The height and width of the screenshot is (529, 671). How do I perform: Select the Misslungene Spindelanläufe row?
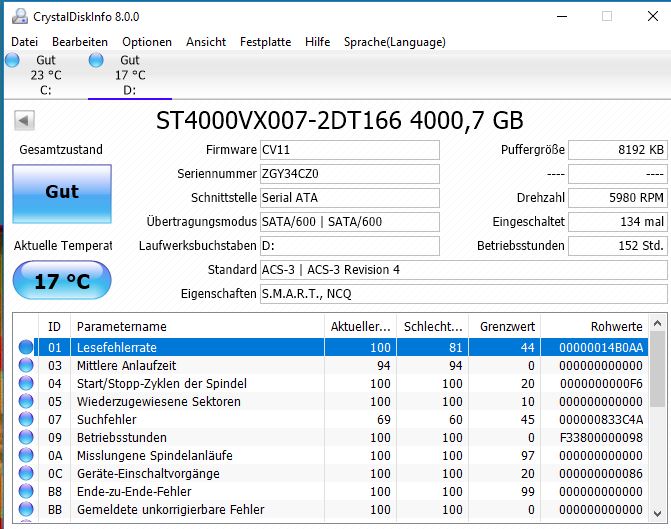coord(331,455)
